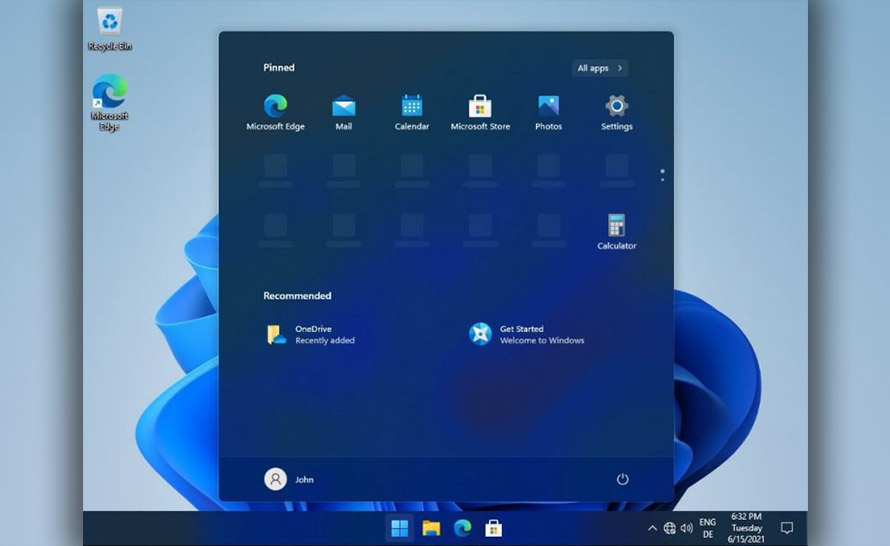Open Settings from pinned apps
This screenshot has width=890, height=546.
(616, 112)
